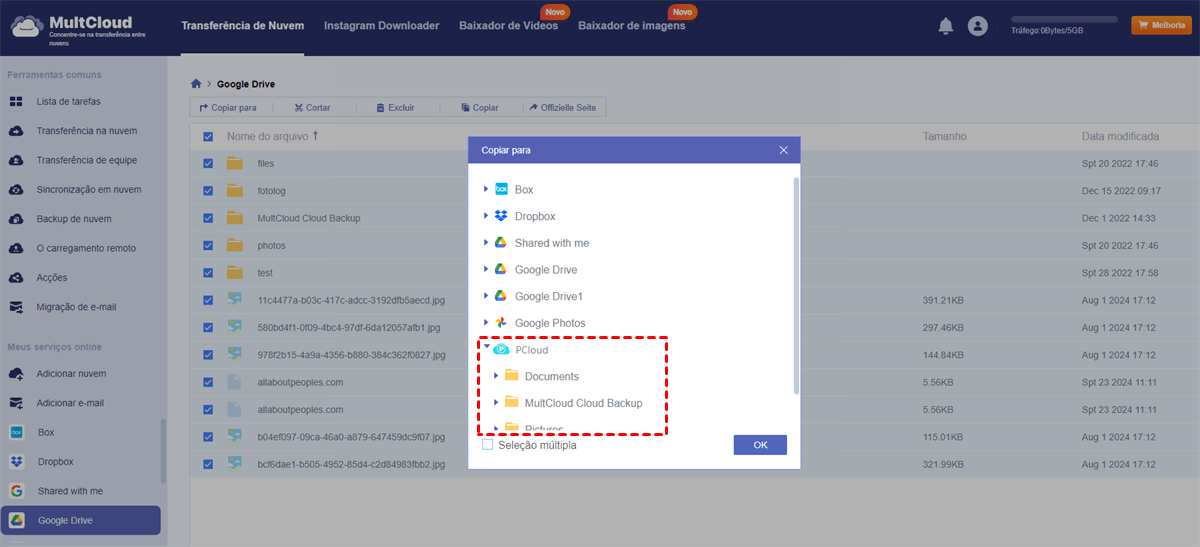Expand the Dropbox tree node arrow
The image size is (1200, 547).
(486, 216)
